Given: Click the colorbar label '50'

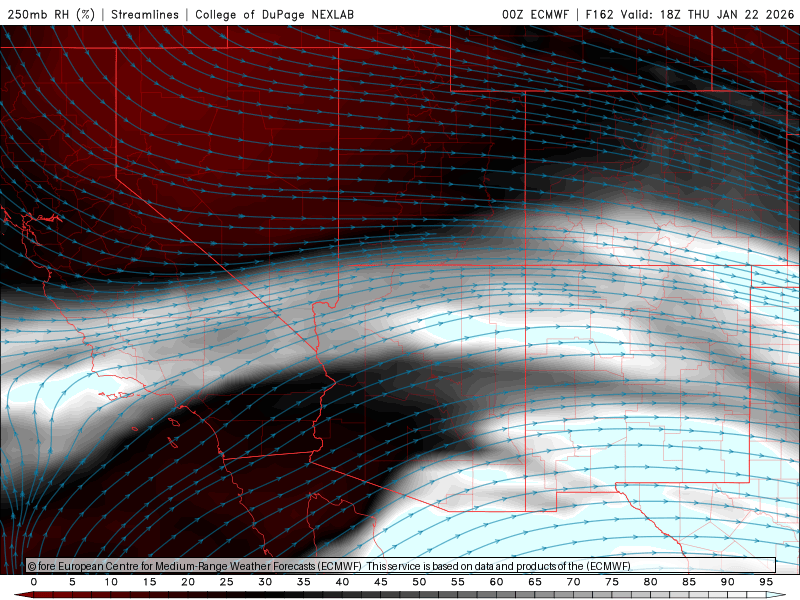Looking at the screenshot, I should 419,582.
